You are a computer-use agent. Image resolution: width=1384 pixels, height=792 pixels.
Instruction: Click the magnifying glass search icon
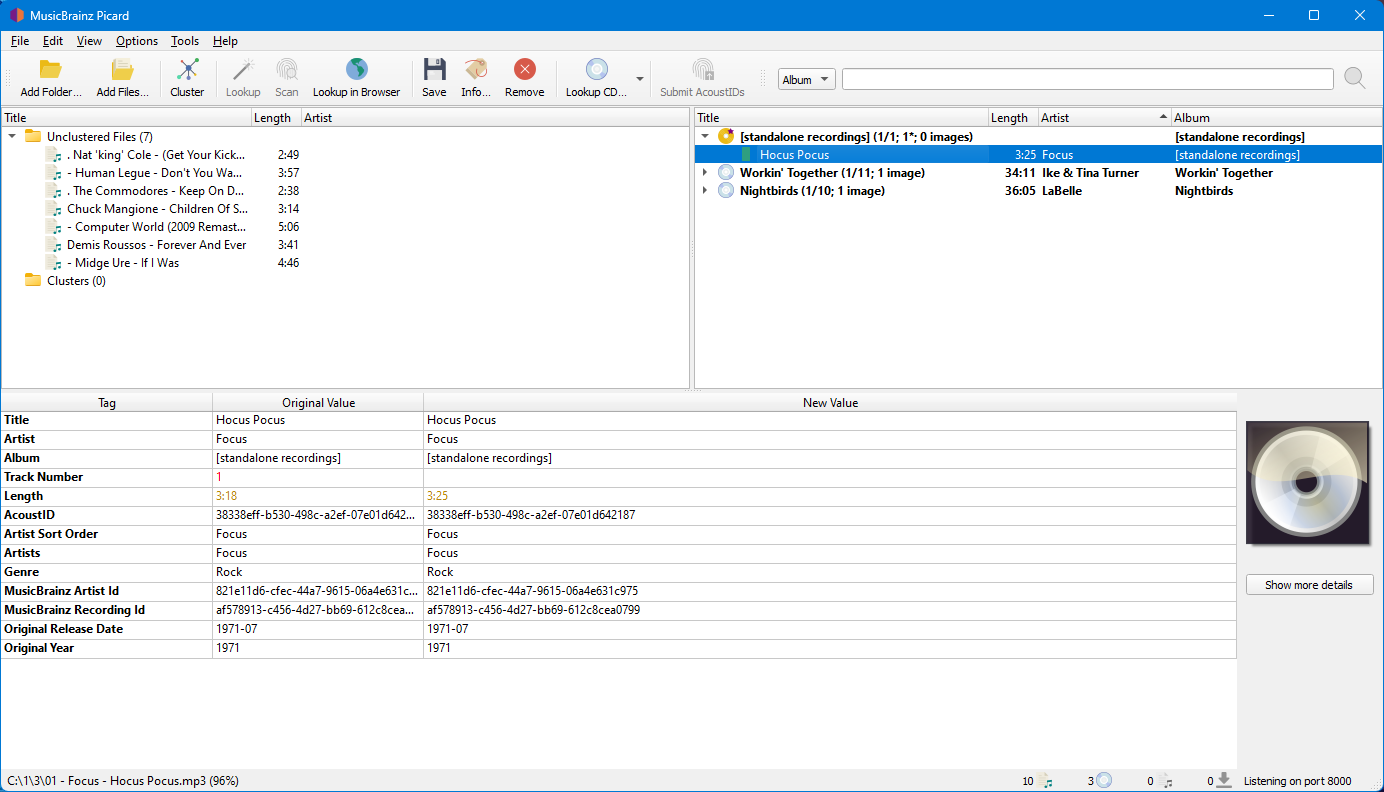(x=1355, y=78)
